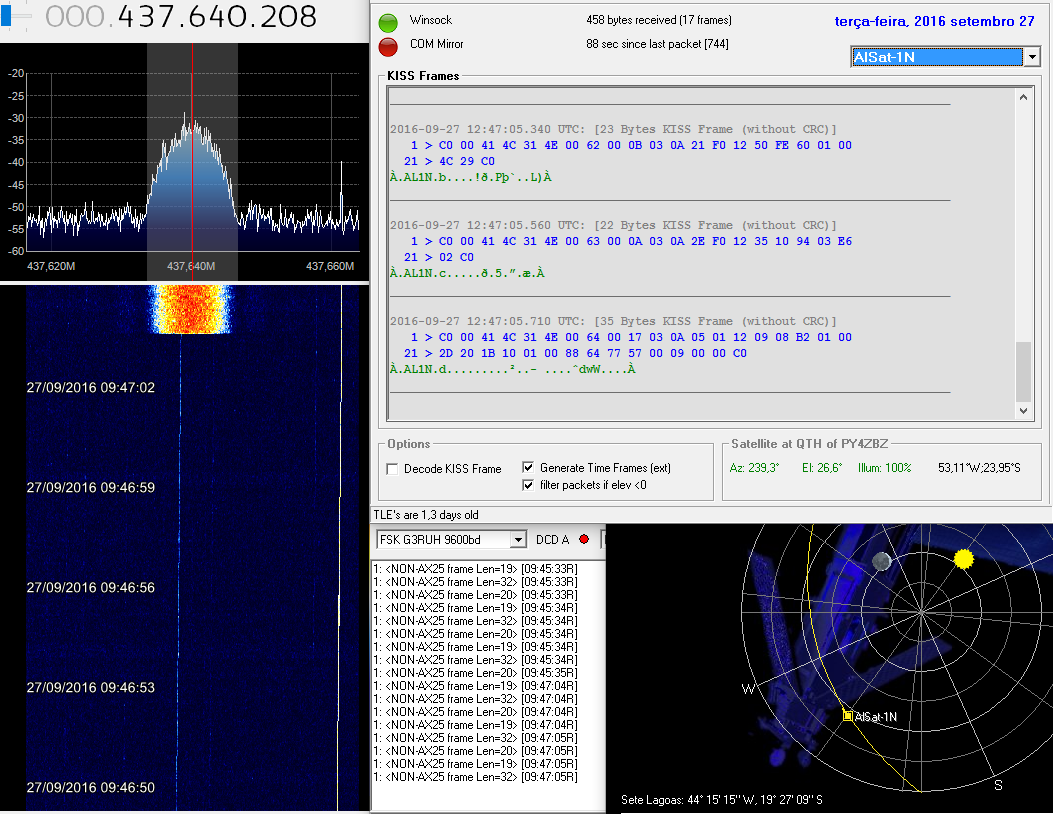The image size is (1053, 814).
Task: Click the red DCD A indicator light
Action: 584,540
